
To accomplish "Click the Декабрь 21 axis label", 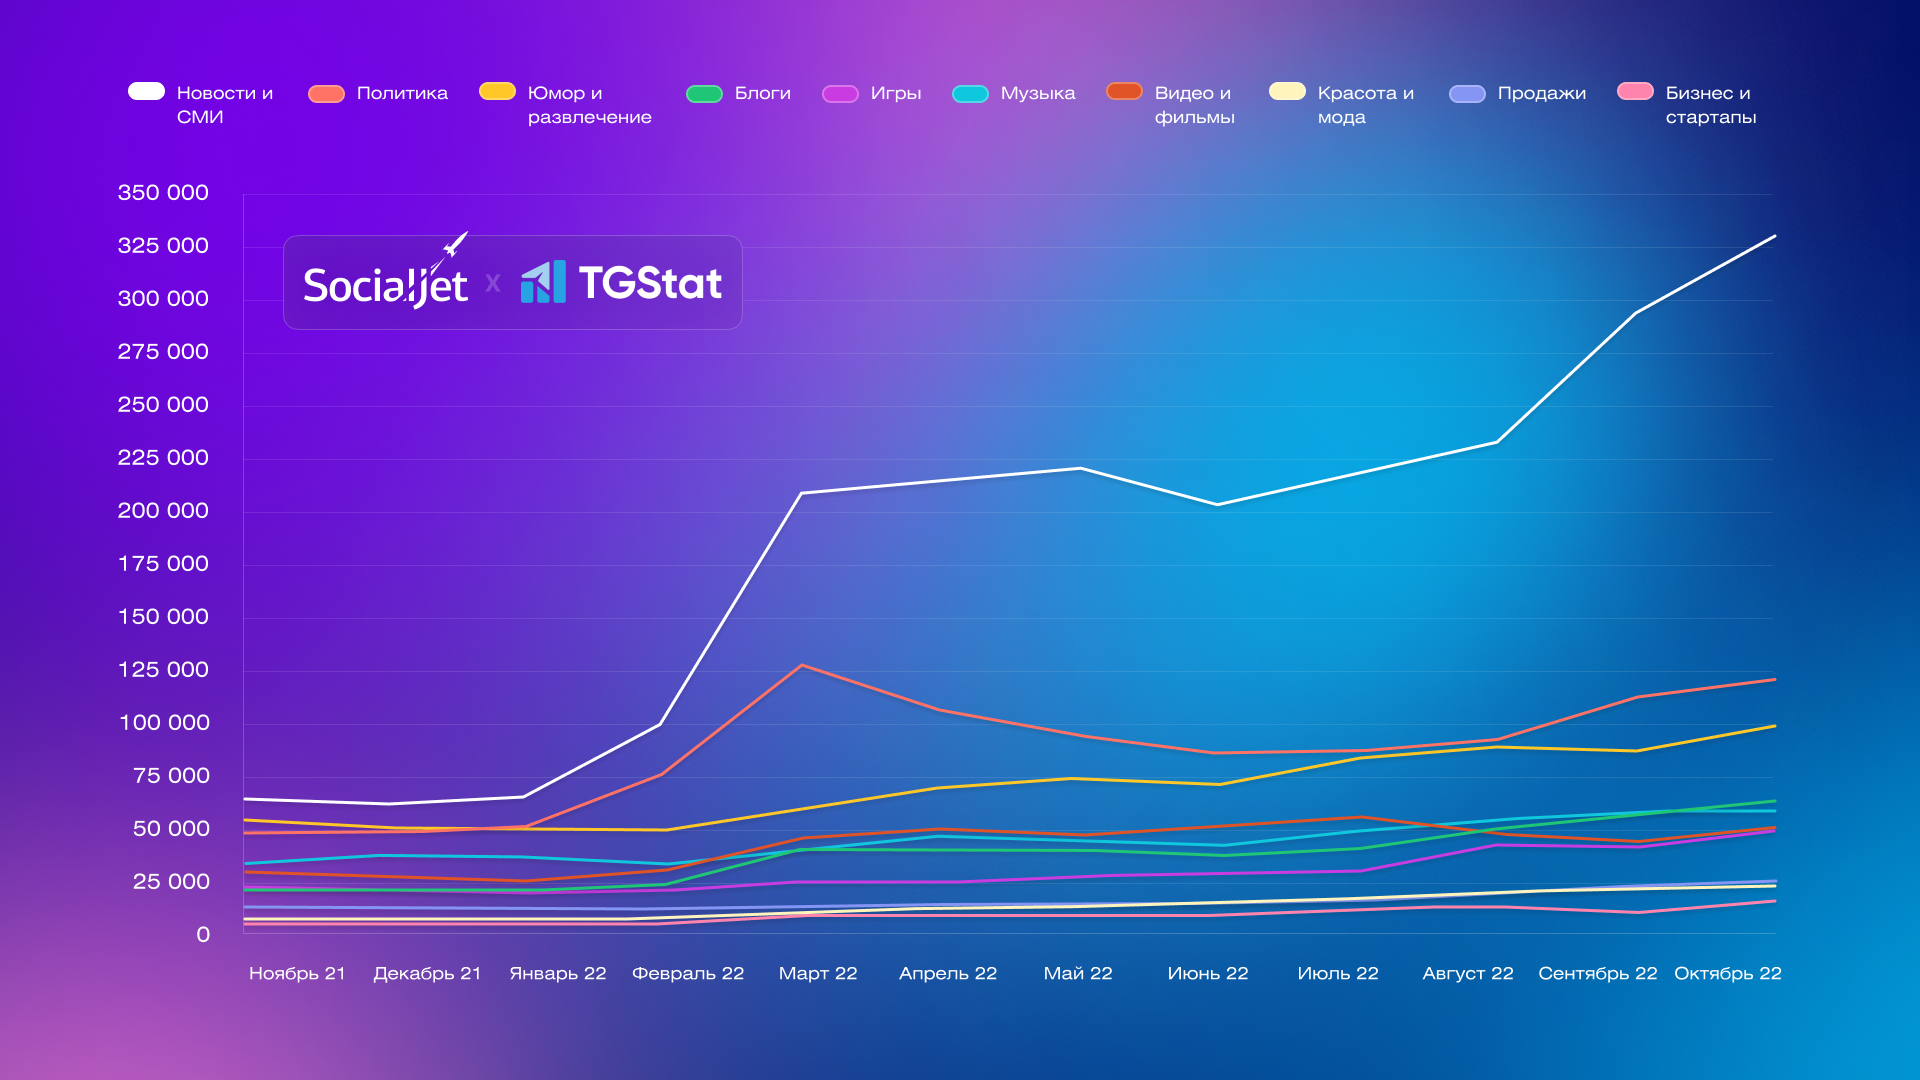I will 427,973.
